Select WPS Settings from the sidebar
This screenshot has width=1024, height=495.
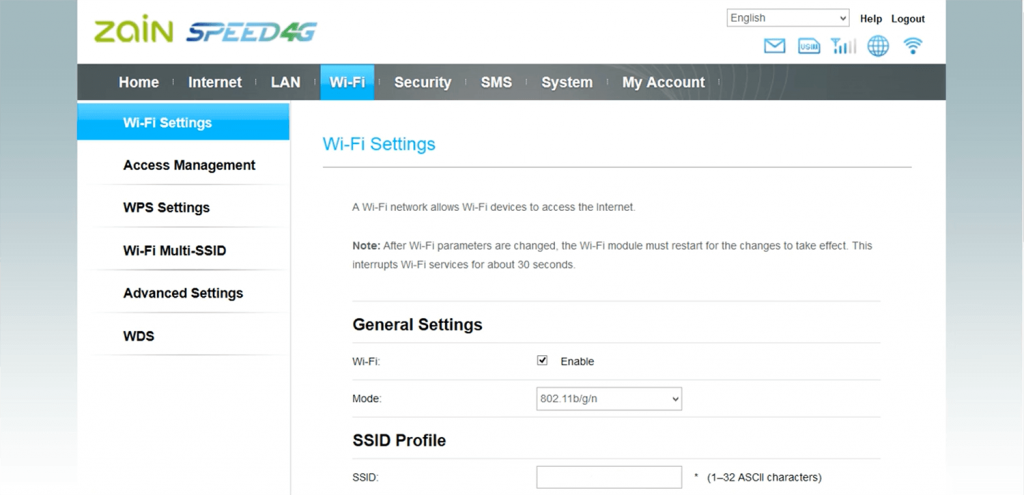[x=166, y=208]
